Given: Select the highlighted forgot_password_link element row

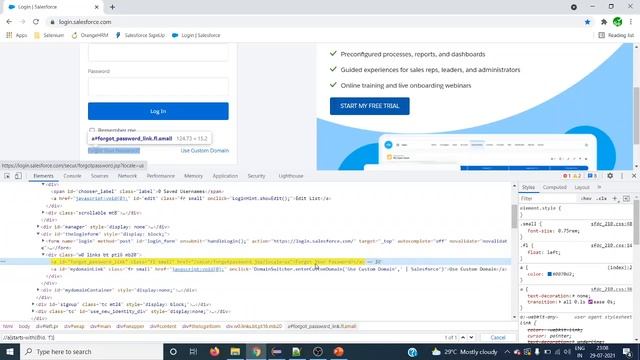Looking at the screenshot, I should (x=255, y=262).
